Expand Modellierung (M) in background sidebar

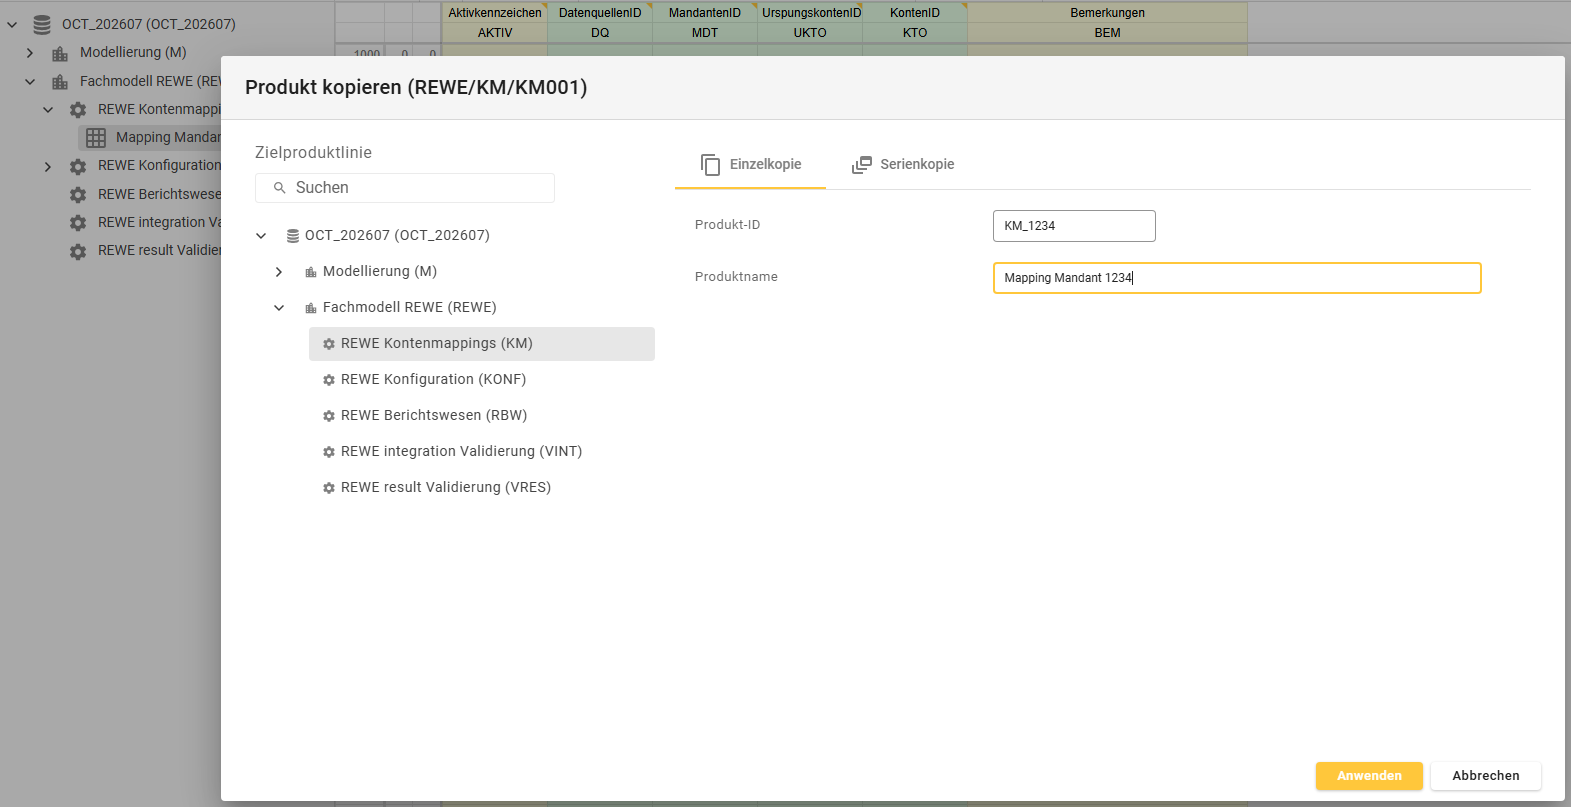click(30, 53)
